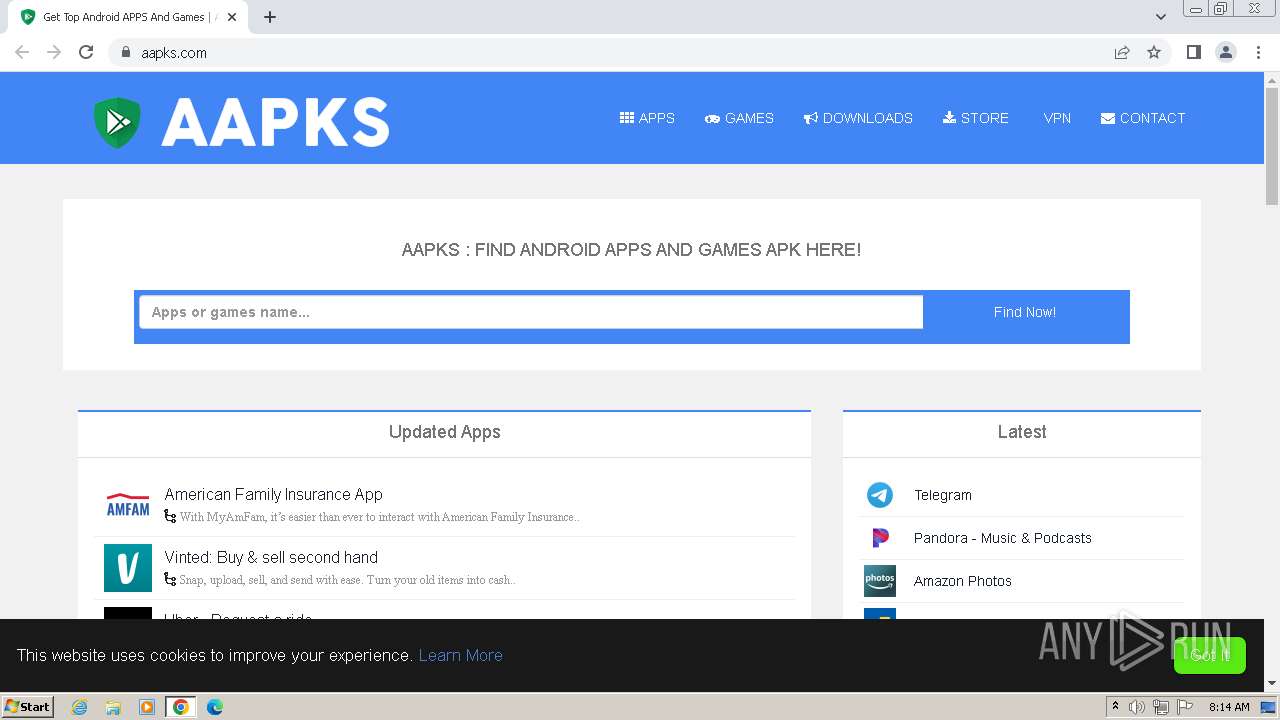Image resolution: width=1280 pixels, height=720 pixels.
Task: Open the Windows Start menu
Action: pos(28,706)
